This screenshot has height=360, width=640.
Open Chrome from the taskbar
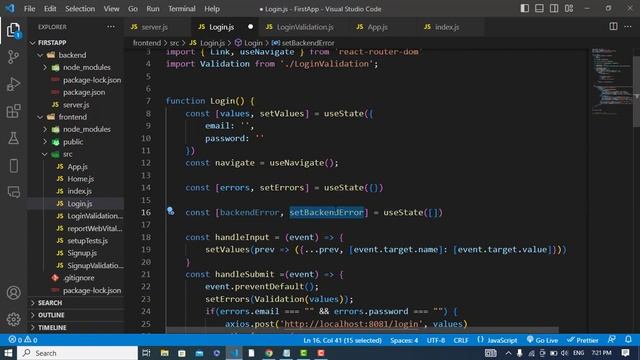coord(269,353)
